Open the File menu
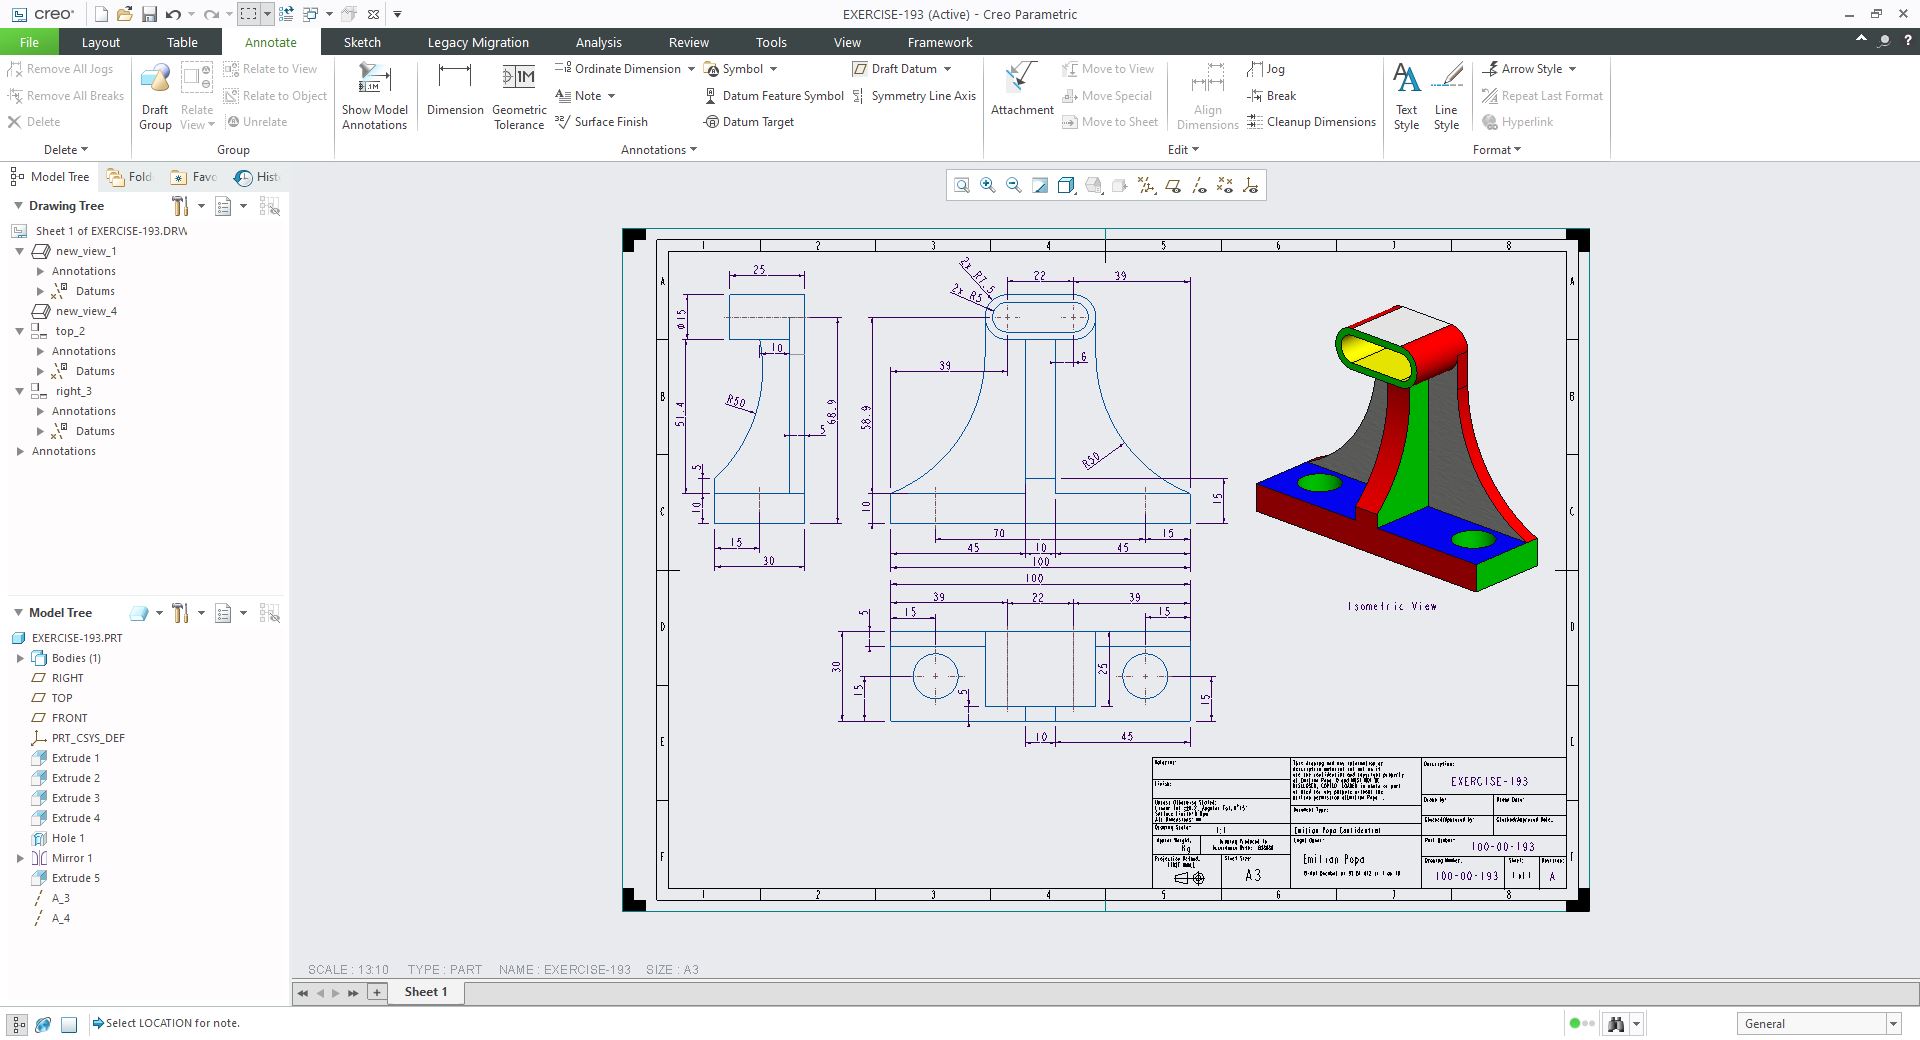Screen dimensions: 1920x1040 (29, 42)
